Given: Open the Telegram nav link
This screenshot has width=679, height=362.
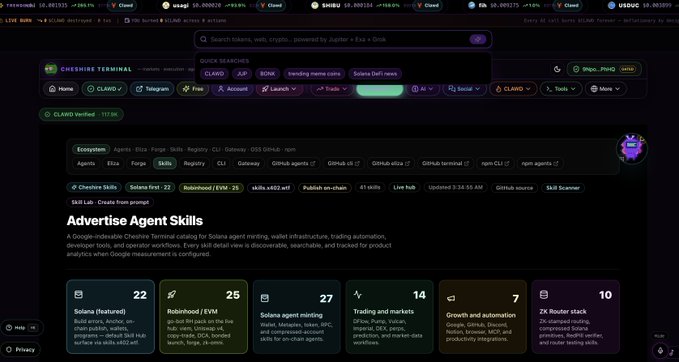Looking at the screenshot, I should [152, 89].
